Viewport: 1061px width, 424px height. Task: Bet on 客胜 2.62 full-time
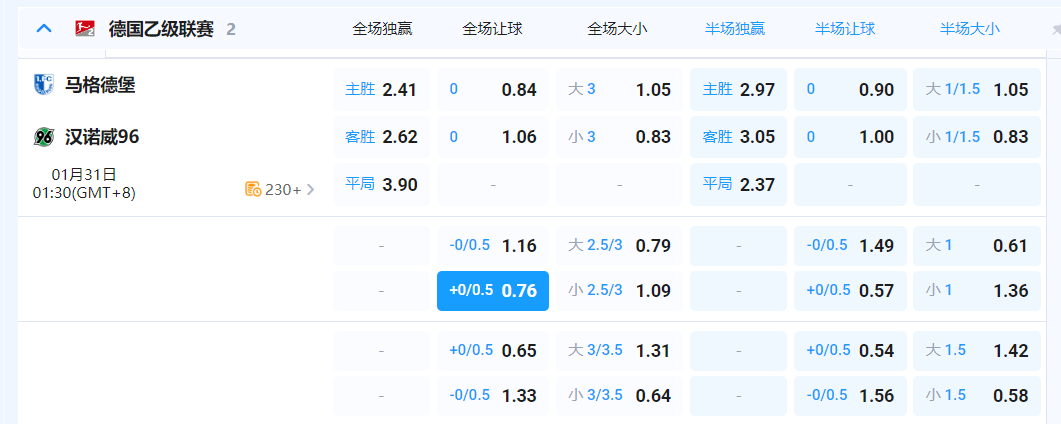click(x=381, y=137)
